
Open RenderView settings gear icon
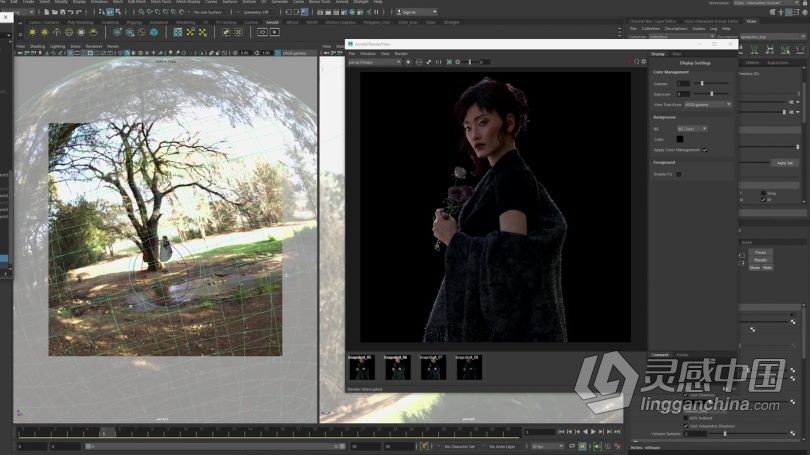643,61
